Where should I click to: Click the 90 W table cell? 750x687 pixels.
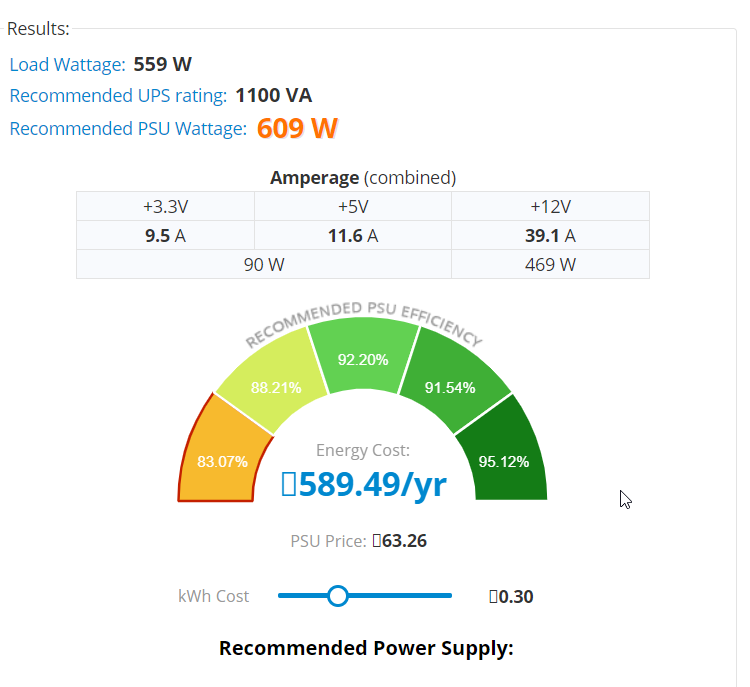pyautogui.click(x=263, y=265)
